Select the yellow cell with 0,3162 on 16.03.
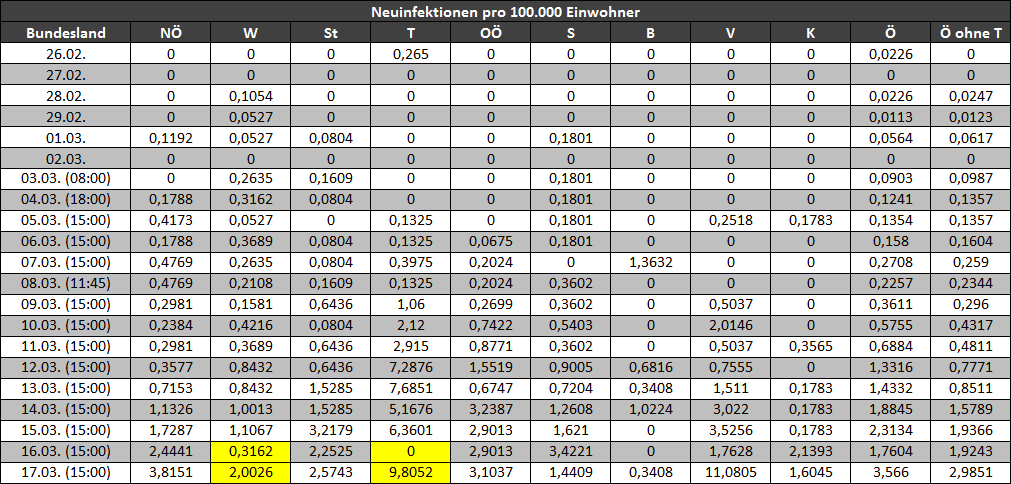Viewport: 1011px width, 484px height. coord(251,452)
